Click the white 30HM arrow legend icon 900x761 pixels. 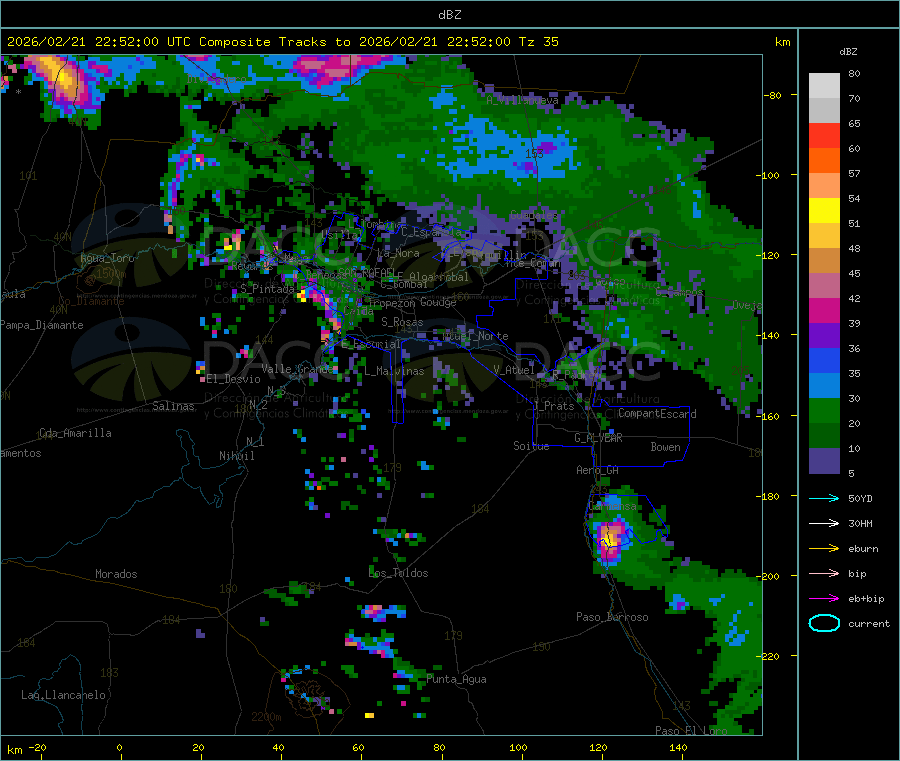click(824, 523)
